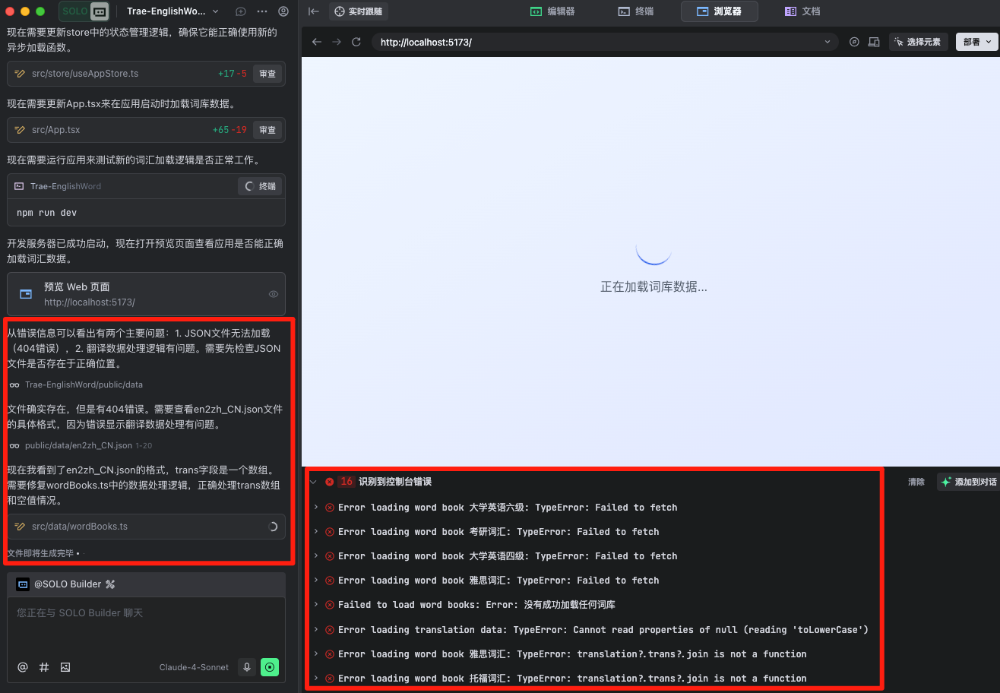
Task: Open the 部署 deploy dropdown
Action: [977, 42]
